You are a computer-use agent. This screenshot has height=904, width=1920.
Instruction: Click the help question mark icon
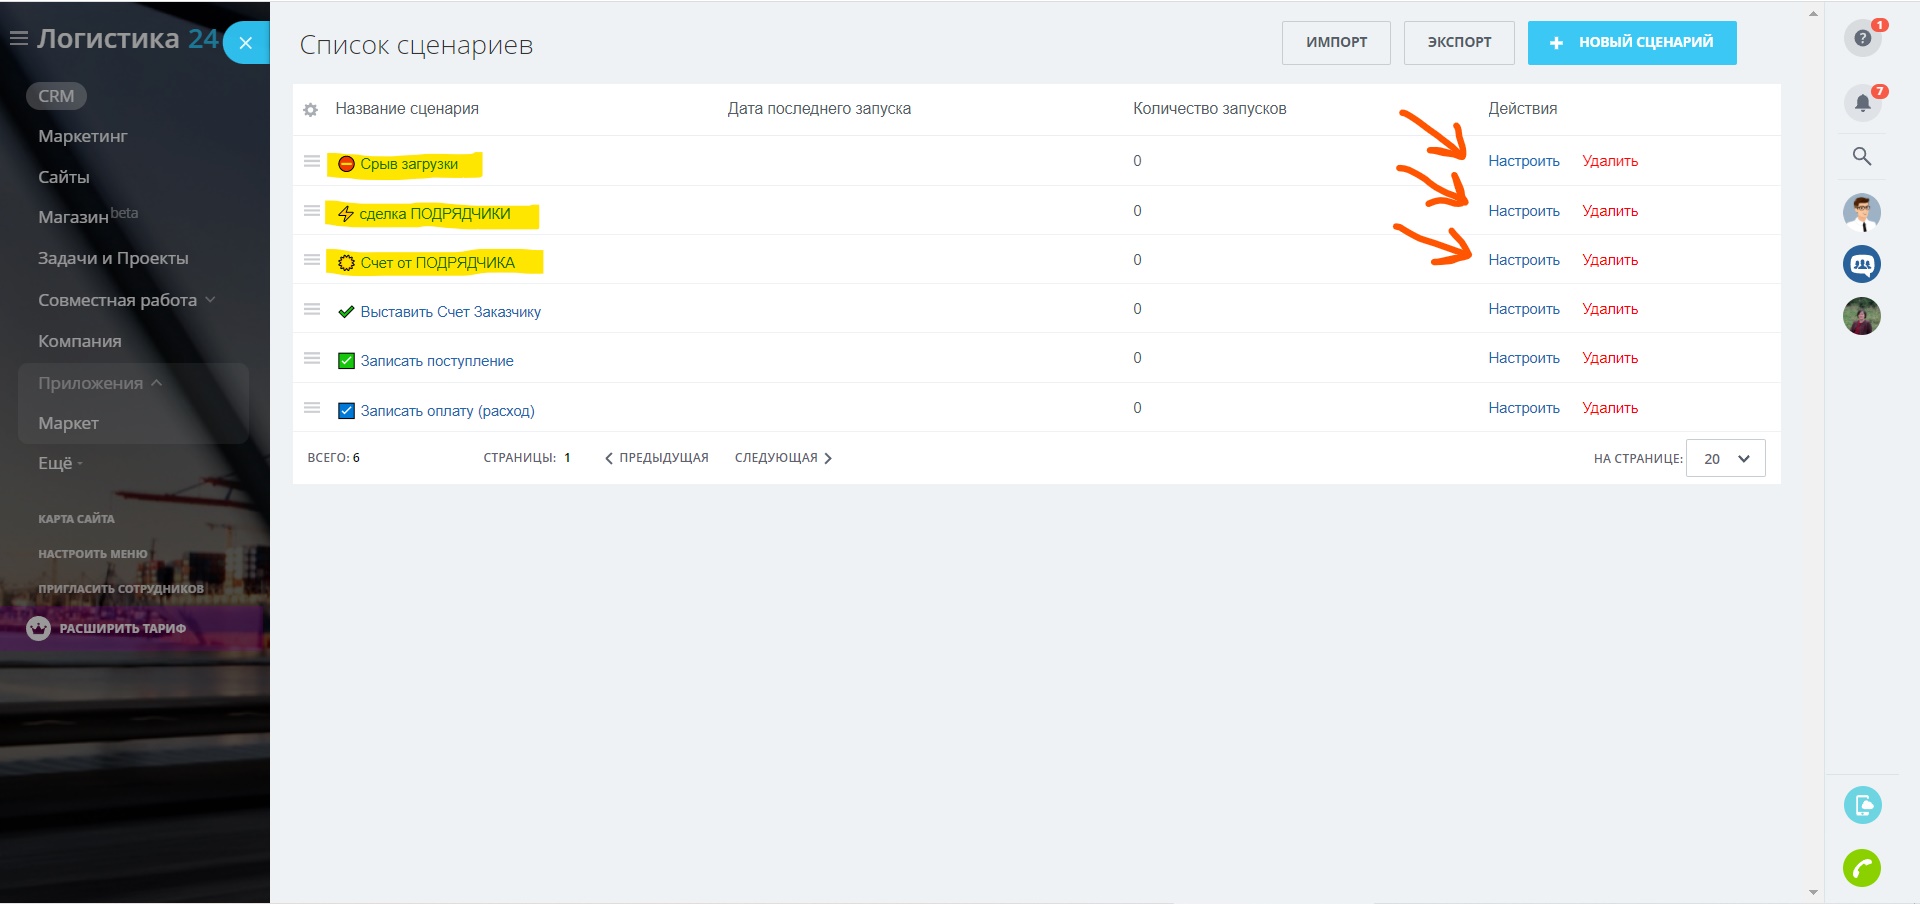pyautogui.click(x=1862, y=39)
